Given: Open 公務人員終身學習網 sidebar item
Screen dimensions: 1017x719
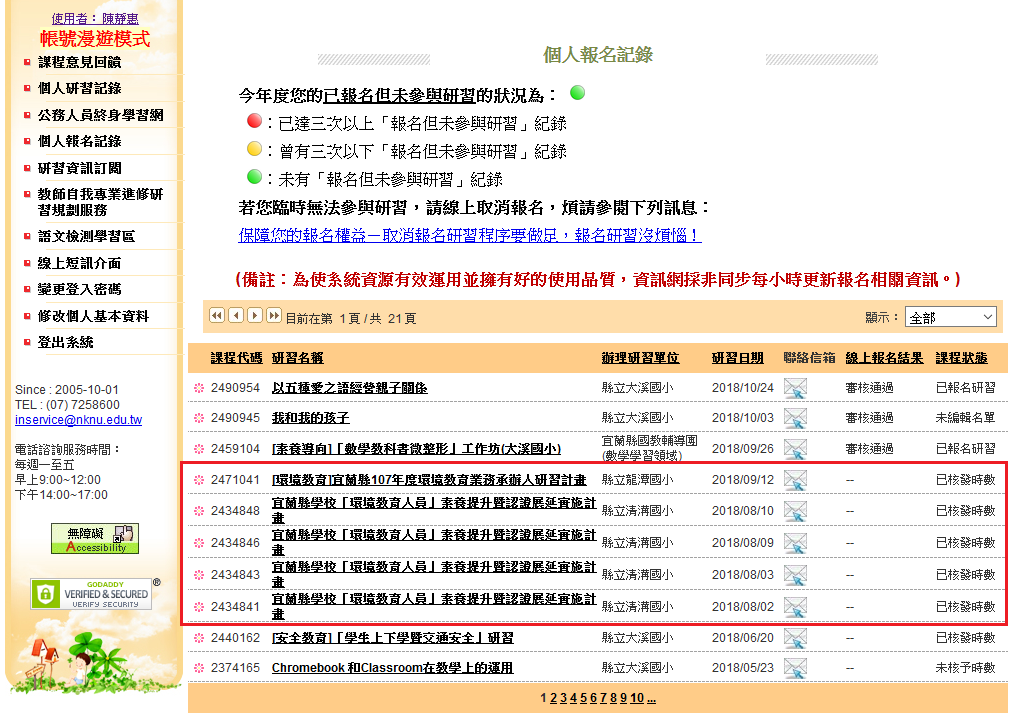Looking at the screenshot, I should [101, 115].
